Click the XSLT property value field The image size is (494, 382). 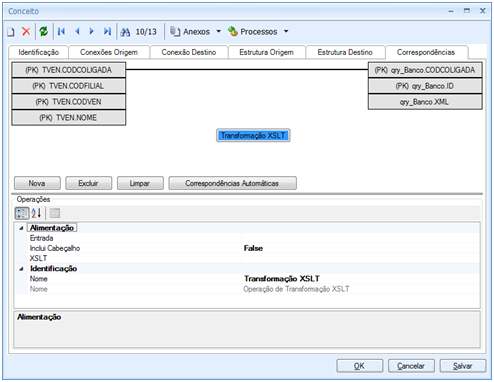361,258
